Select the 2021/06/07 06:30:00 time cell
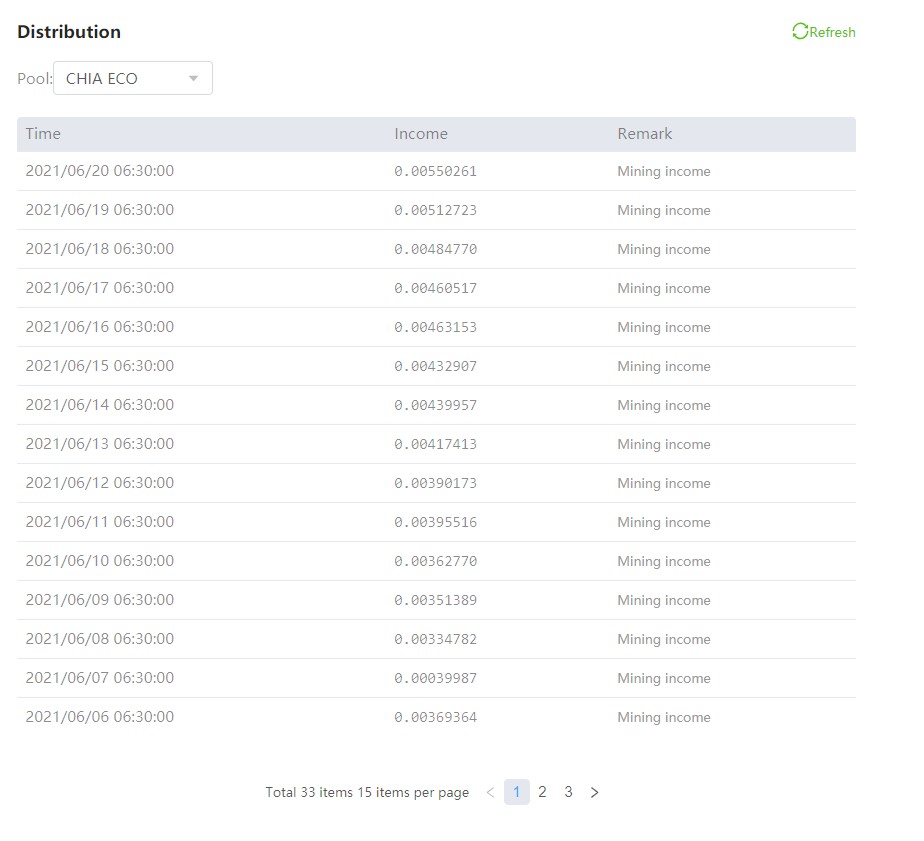The width and height of the screenshot is (924, 841). coord(100,677)
